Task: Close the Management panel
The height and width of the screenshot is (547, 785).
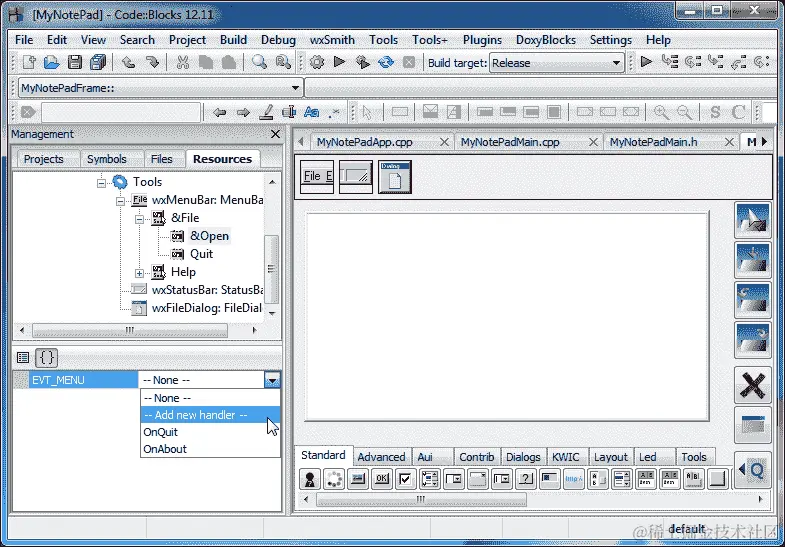Action: point(275,134)
